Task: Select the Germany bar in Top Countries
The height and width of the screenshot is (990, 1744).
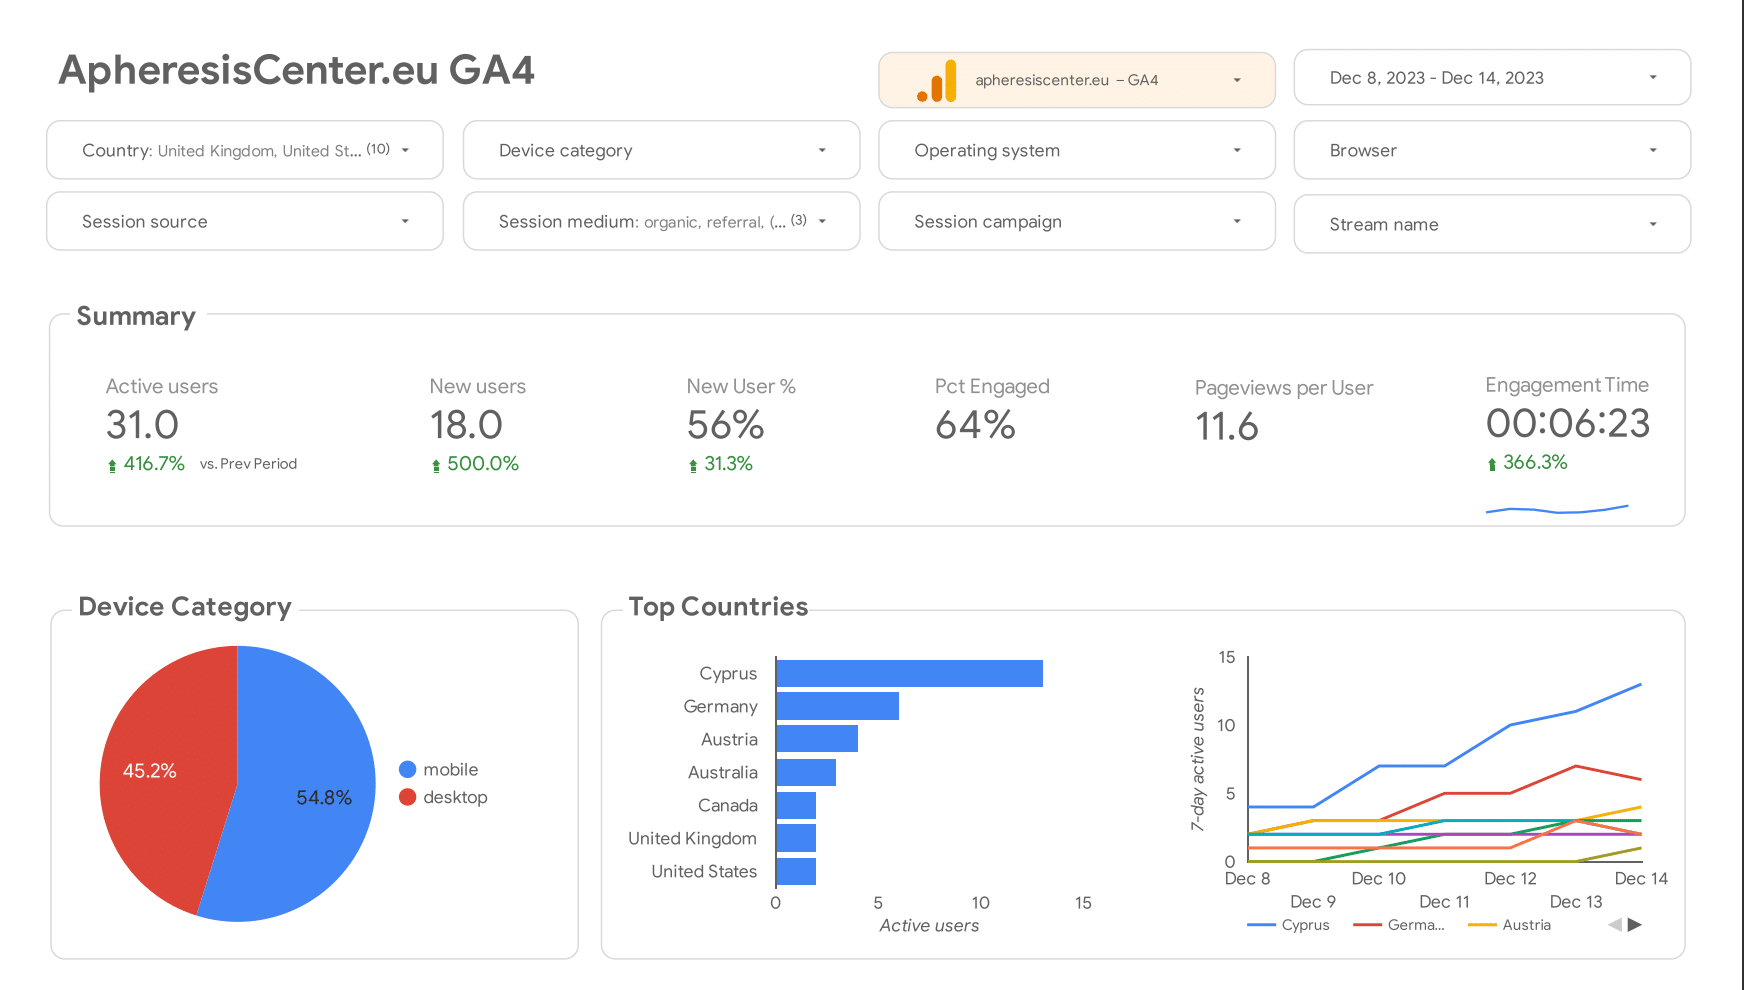Action: pyautogui.click(x=837, y=706)
